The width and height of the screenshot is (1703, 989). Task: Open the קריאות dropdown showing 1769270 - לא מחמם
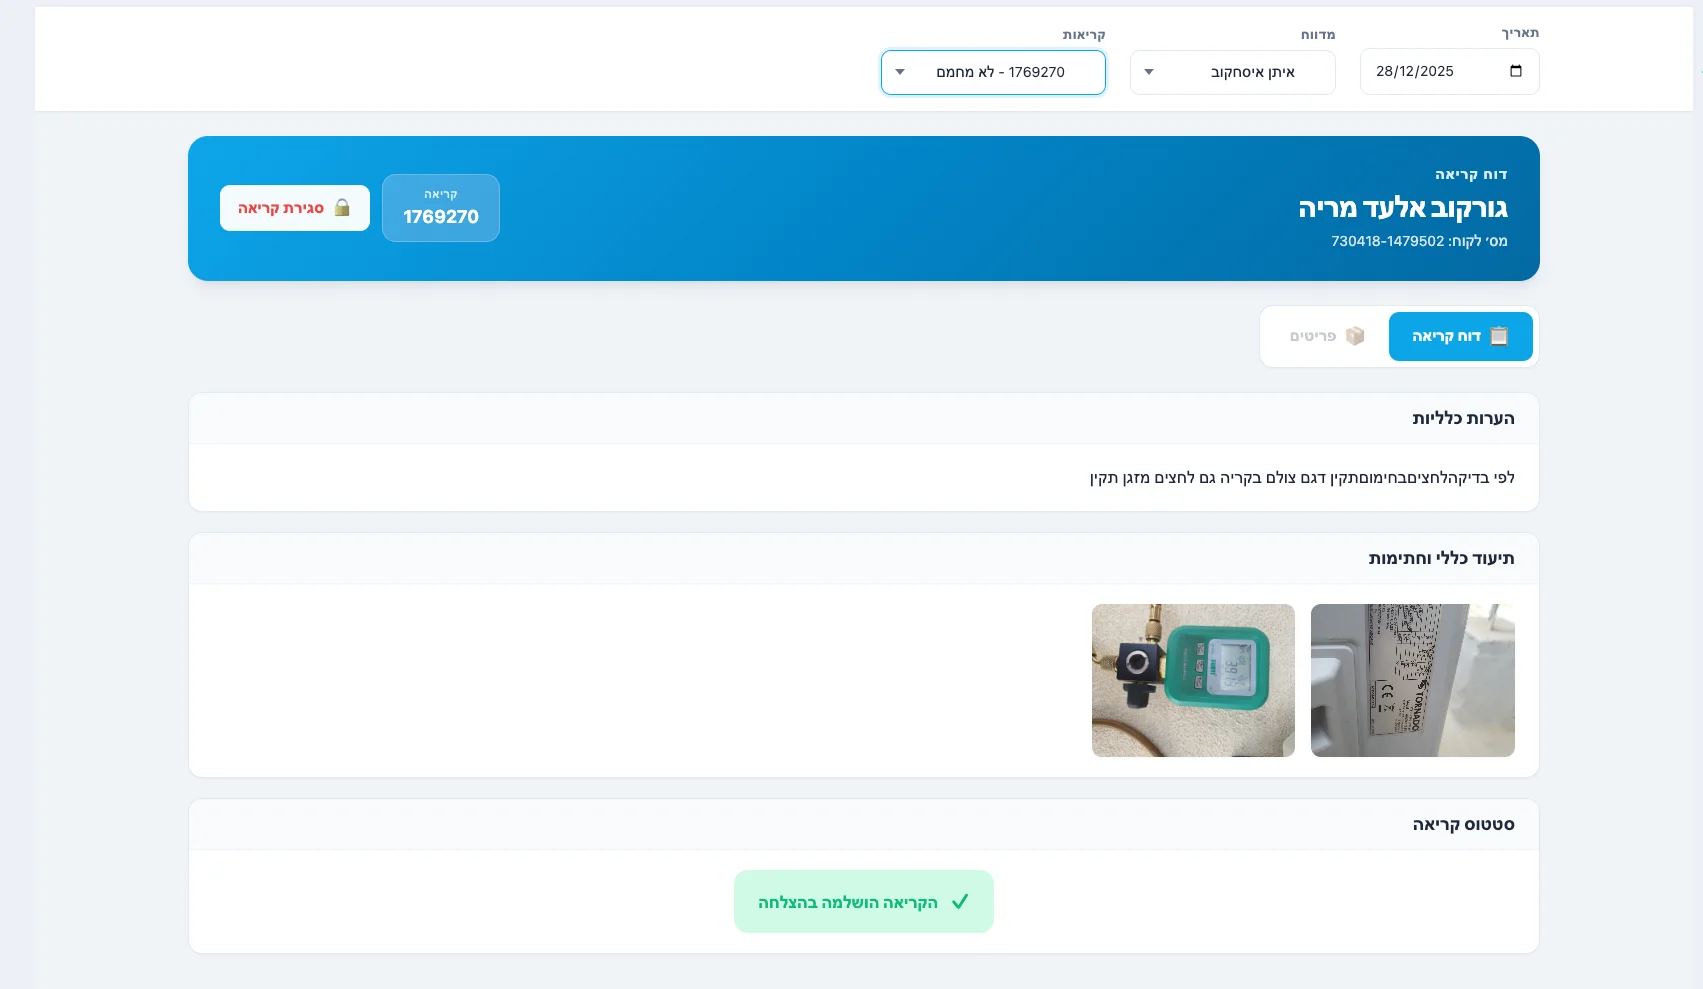pyautogui.click(x=992, y=72)
